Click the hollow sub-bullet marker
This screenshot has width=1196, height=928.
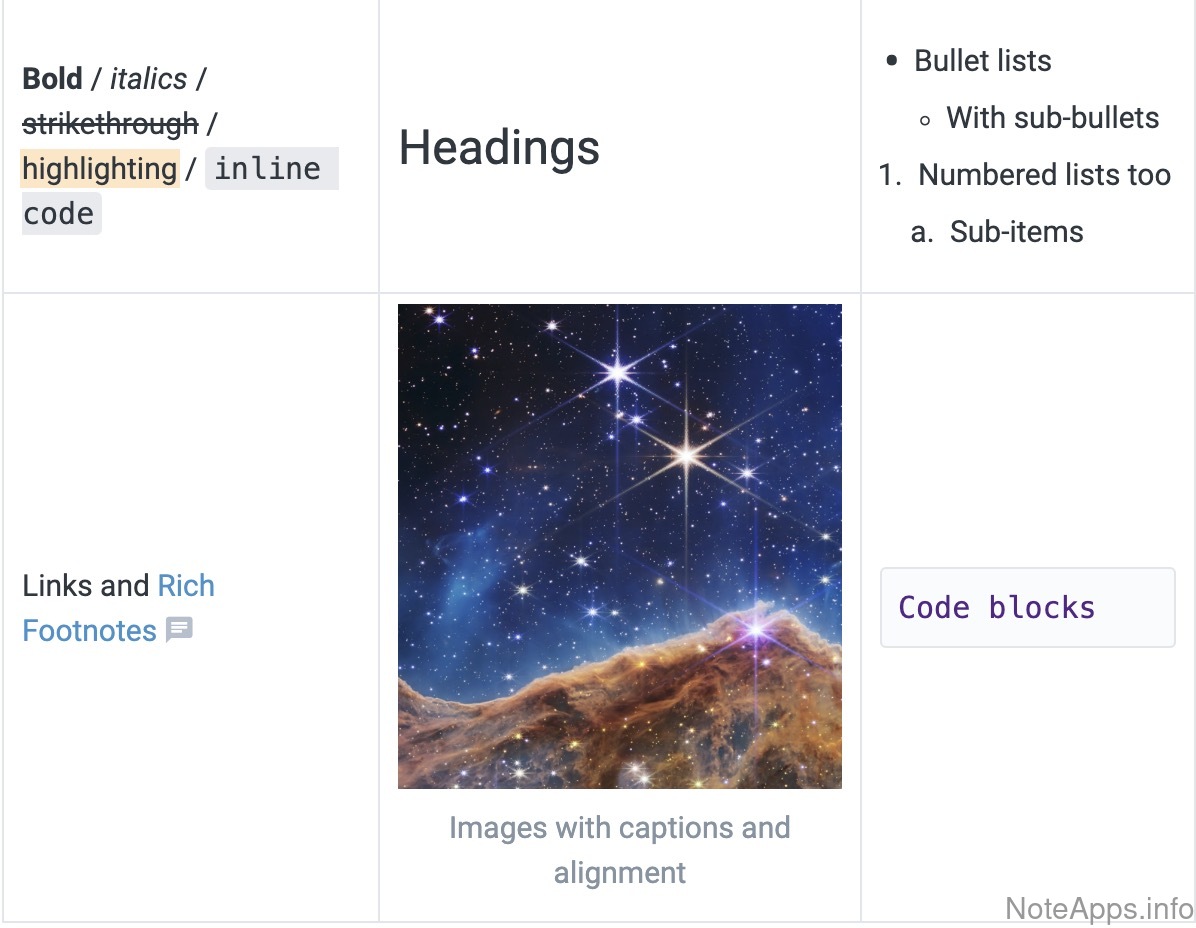click(x=924, y=119)
